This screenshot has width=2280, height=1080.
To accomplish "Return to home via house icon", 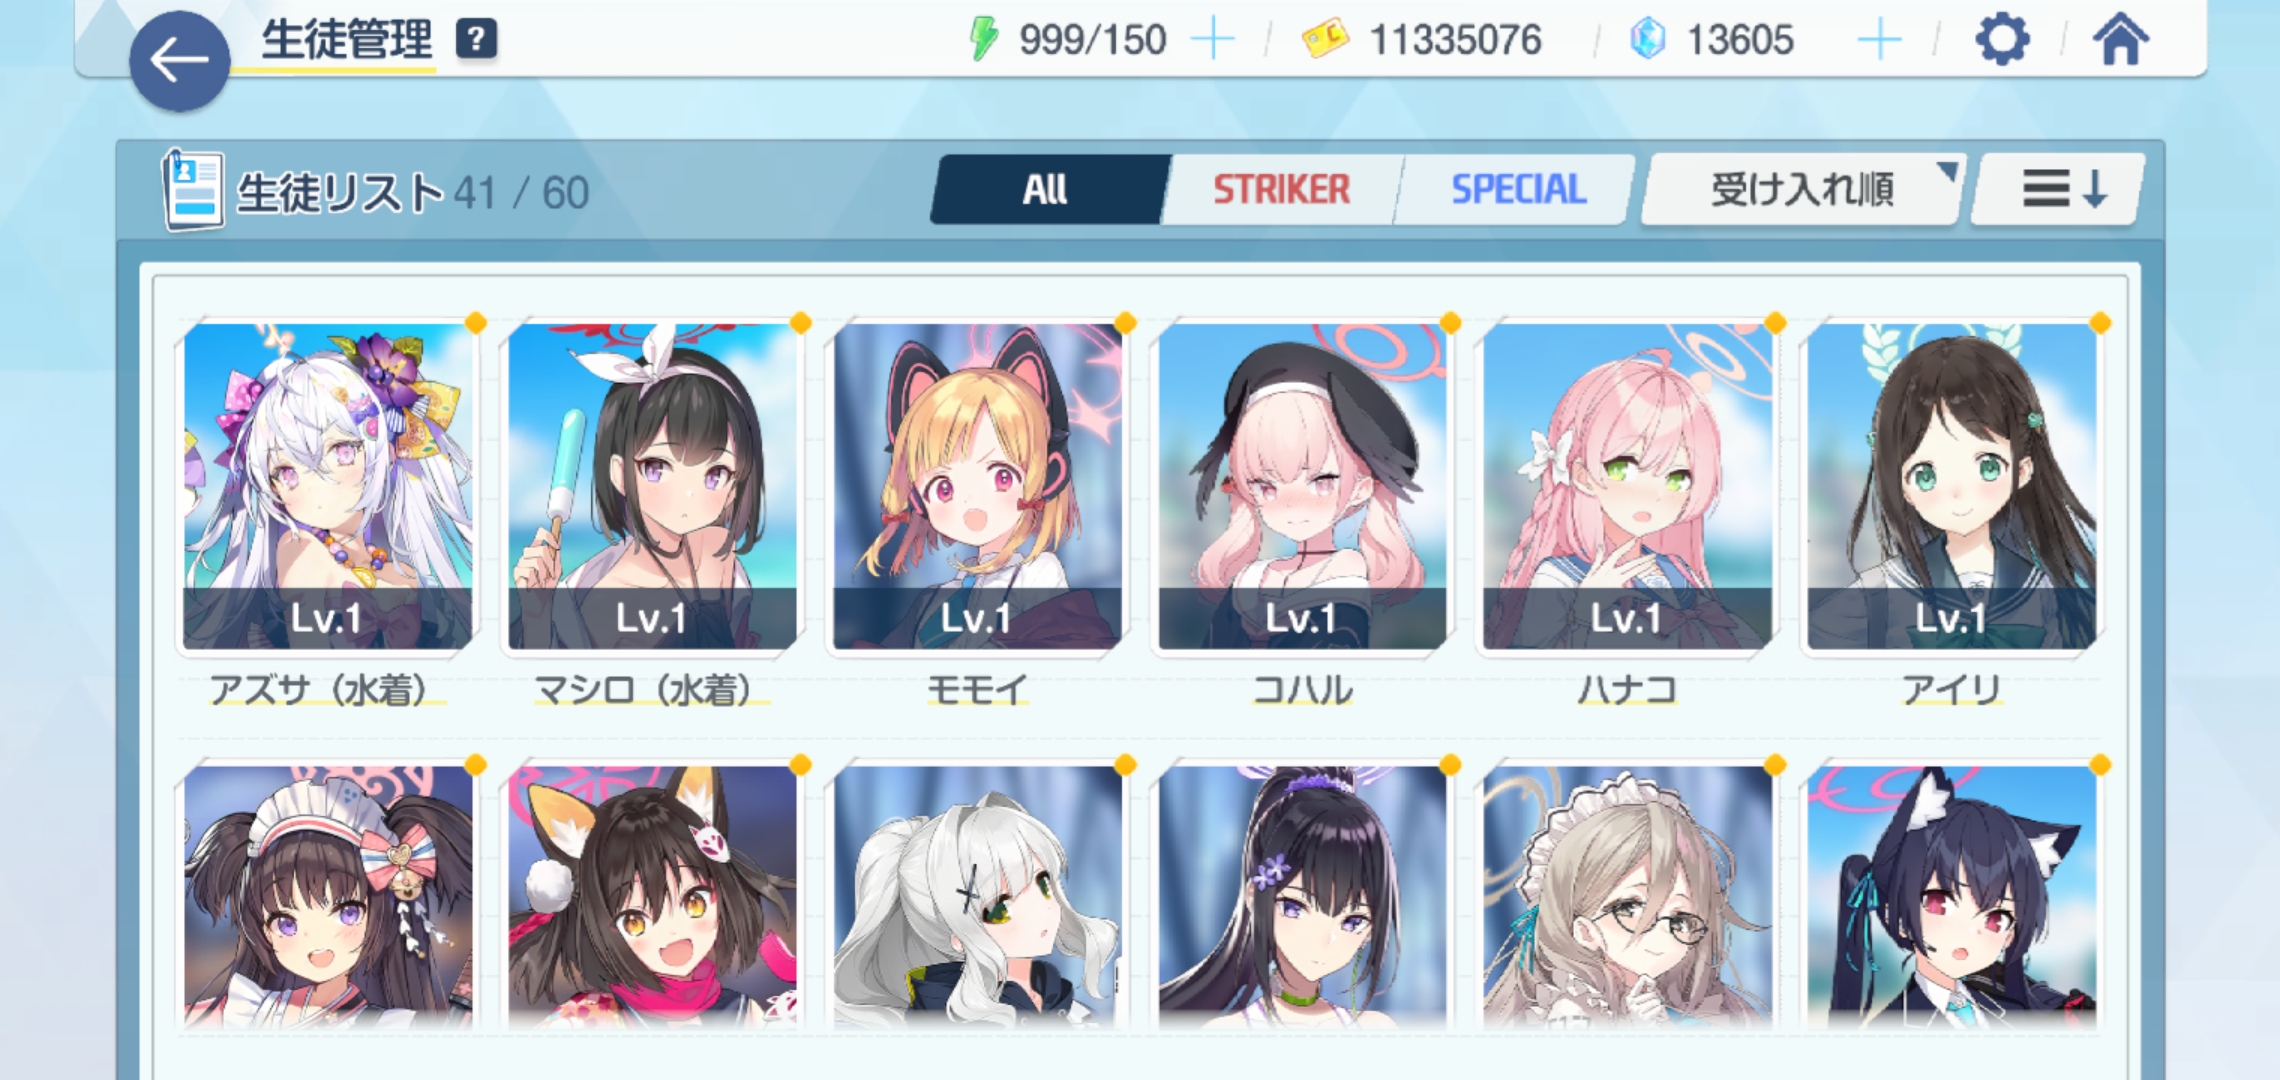I will click(2120, 40).
